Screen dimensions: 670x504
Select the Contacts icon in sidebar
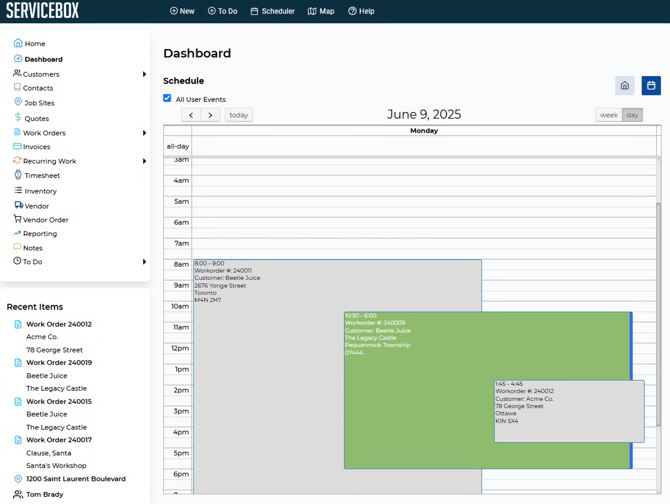(x=17, y=87)
